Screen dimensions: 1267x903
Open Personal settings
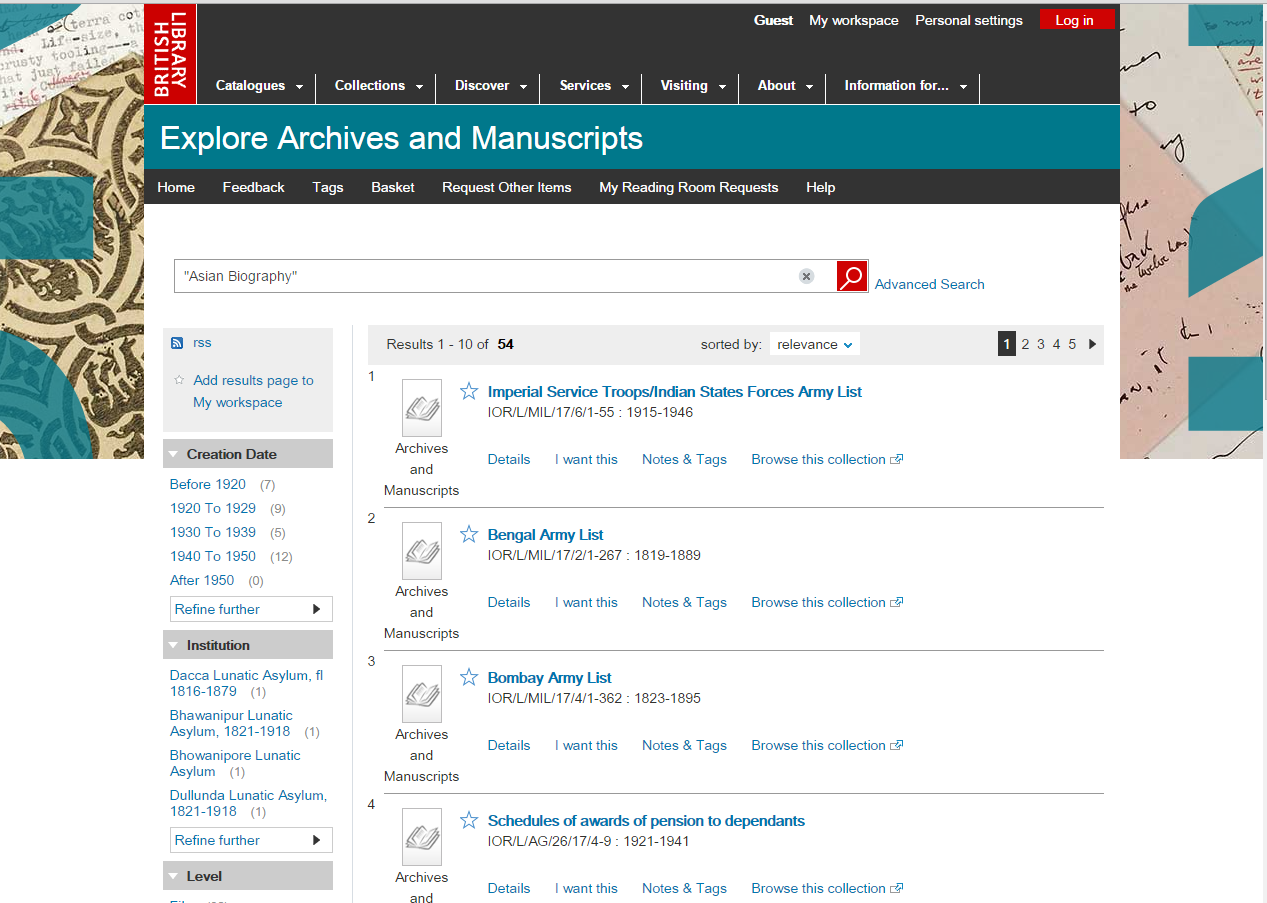click(969, 20)
